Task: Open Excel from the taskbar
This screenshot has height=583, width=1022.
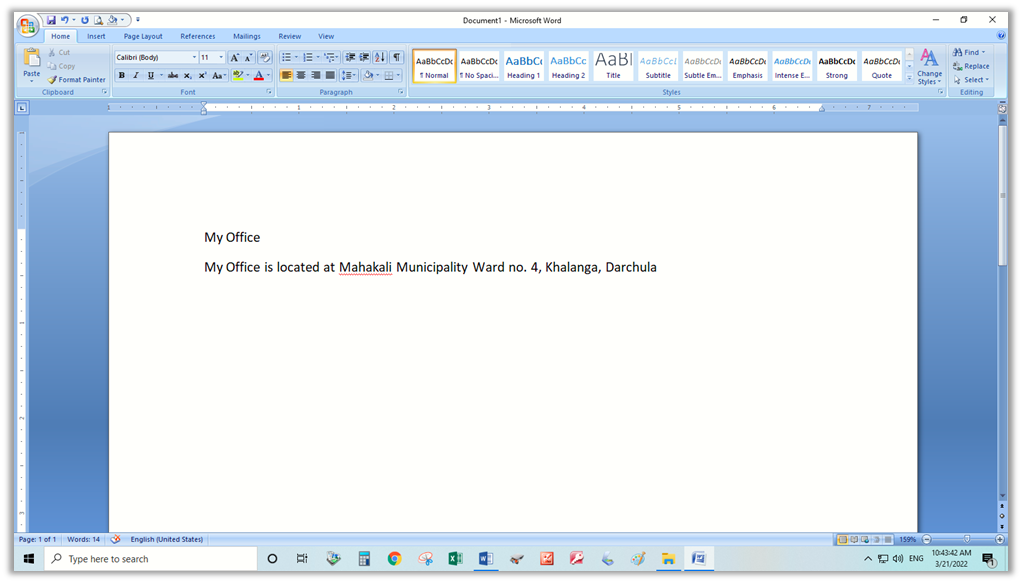Action: coord(455,559)
